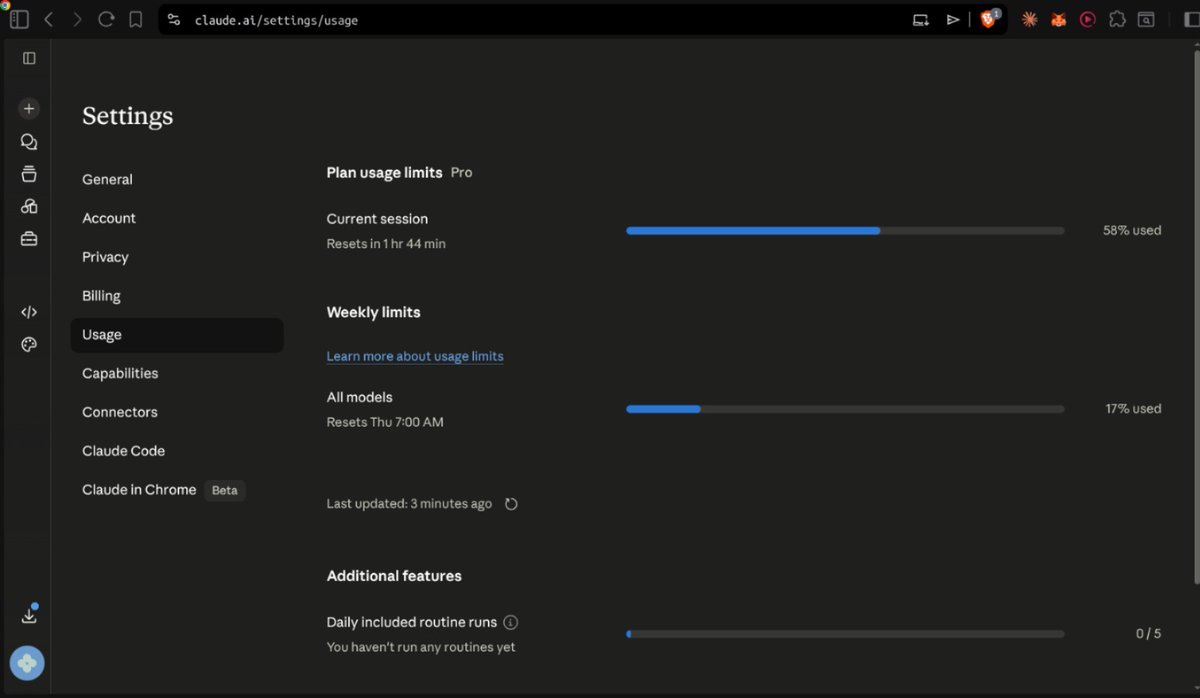The image size is (1200, 698).
Task: Click the routine runs progress bar
Action: pyautogui.click(x=845, y=634)
